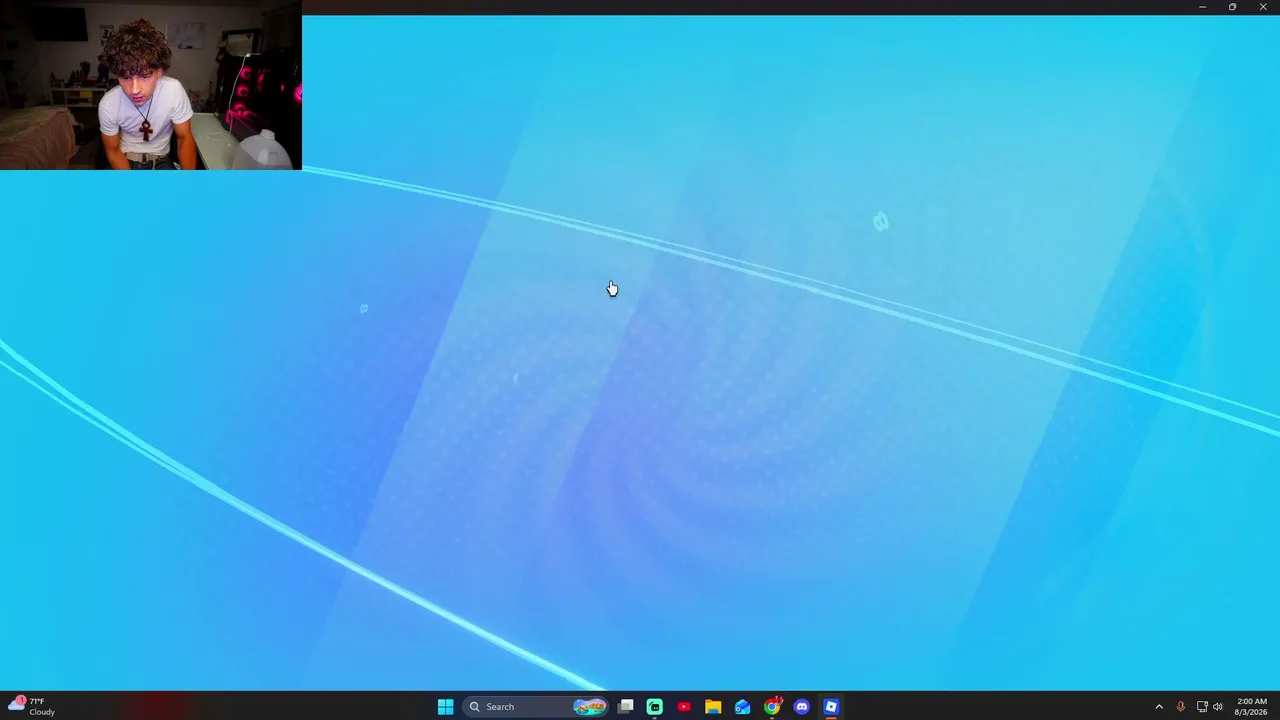Open File Explorer from the taskbar
Screen dimensions: 1280x720
(713, 707)
